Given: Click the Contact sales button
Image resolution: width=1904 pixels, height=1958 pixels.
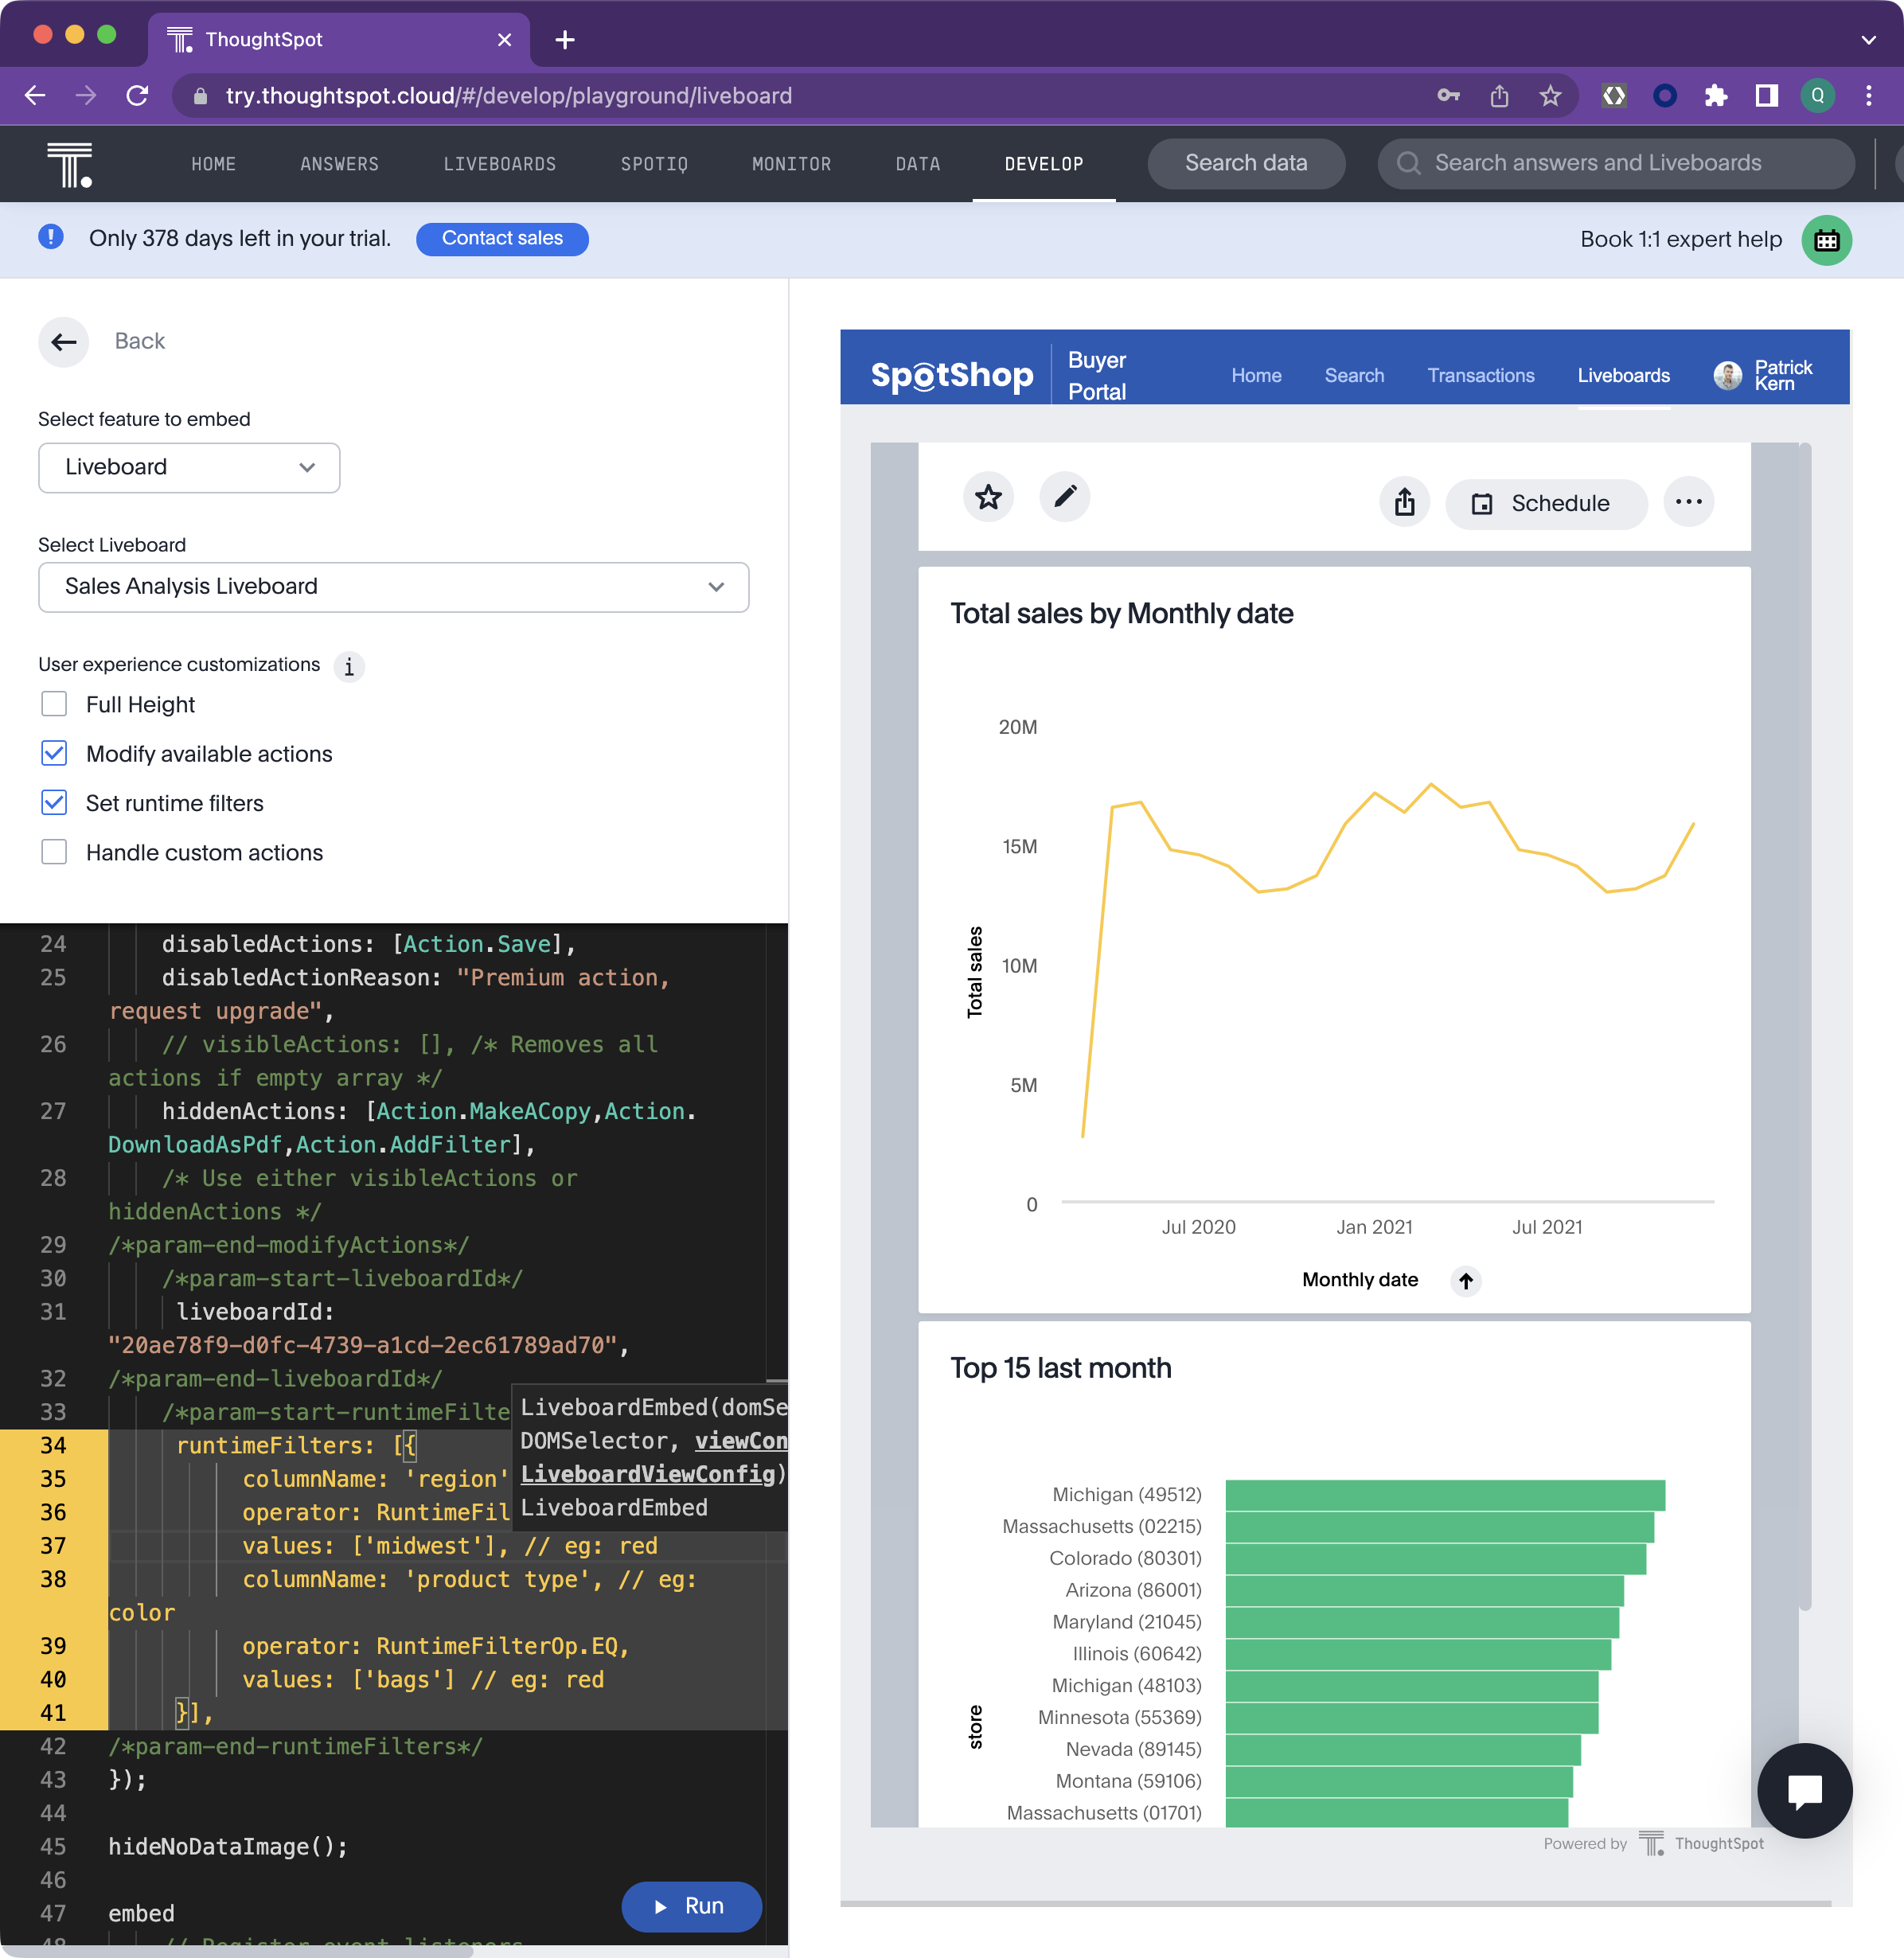Looking at the screenshot, I should (502, 238).
